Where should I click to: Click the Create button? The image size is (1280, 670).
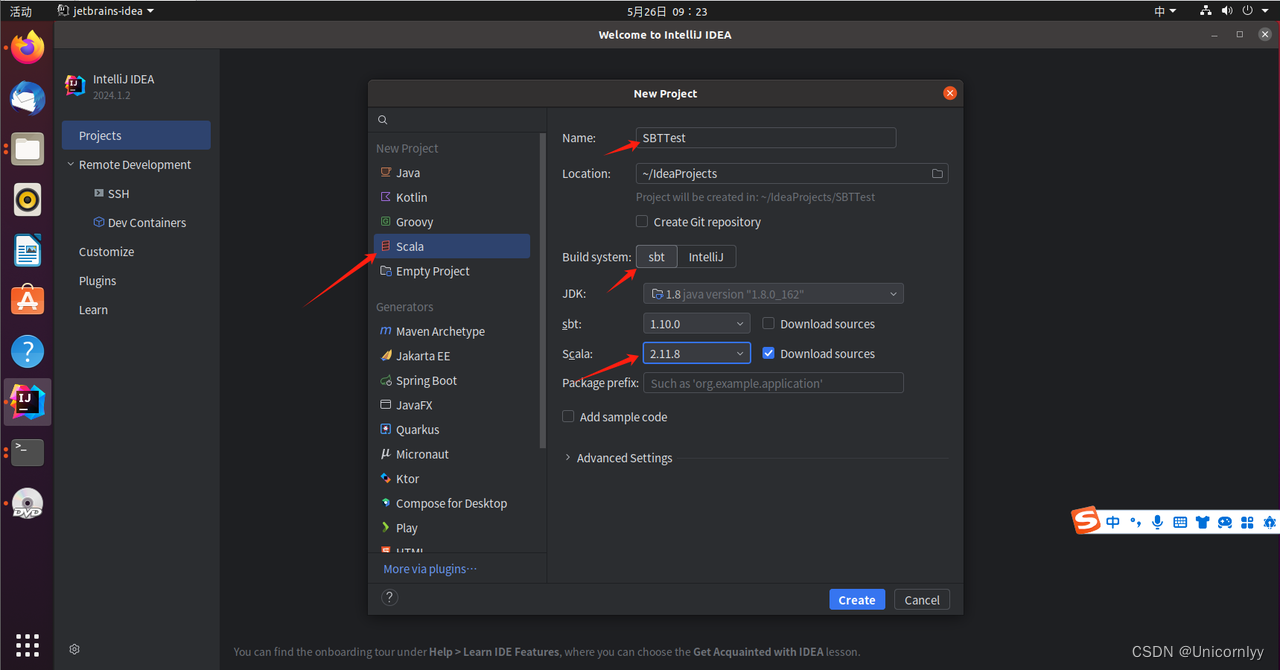point(857,600)
